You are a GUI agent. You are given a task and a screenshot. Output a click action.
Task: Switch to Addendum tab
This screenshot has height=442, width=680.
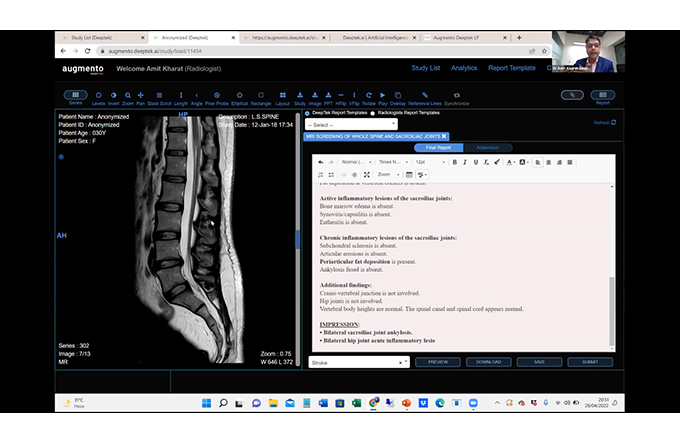pos(487,148)
